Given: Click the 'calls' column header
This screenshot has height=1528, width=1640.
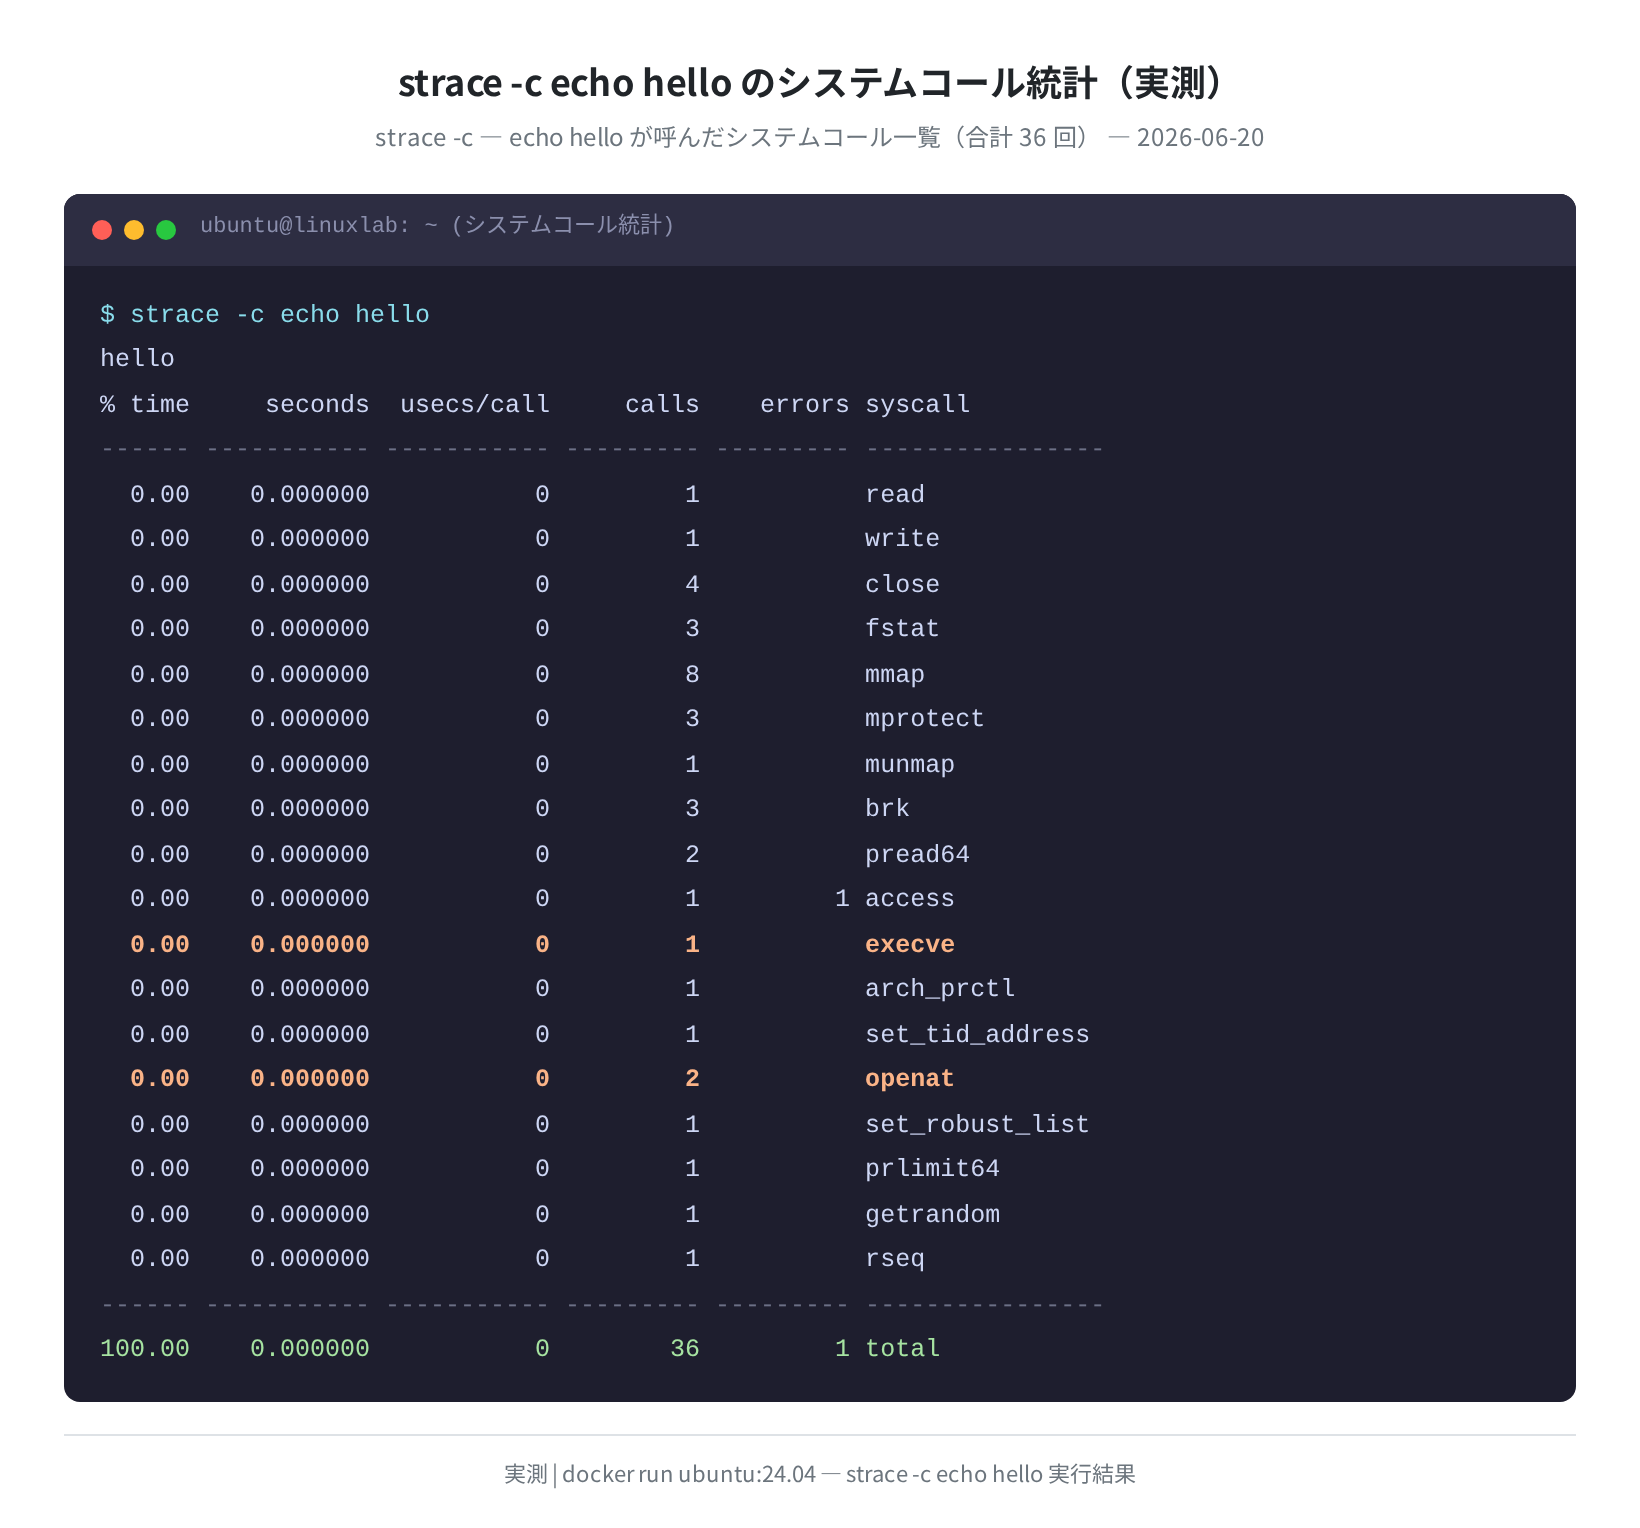Looking at the screenshot, I should click(x=662, y=404).
